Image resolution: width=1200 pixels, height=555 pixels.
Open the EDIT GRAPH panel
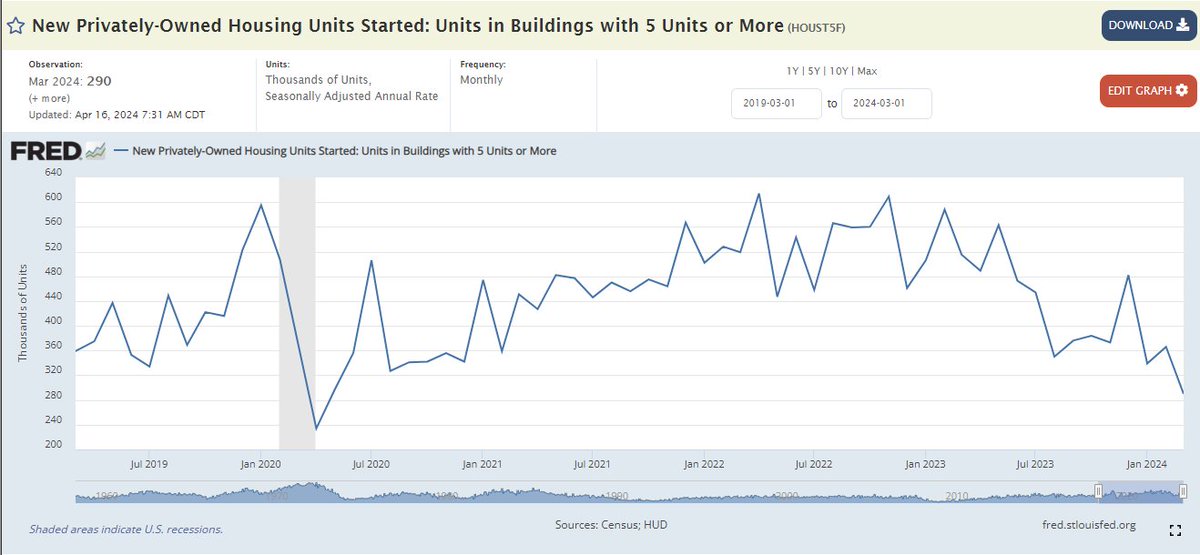pyautogui.click(x=1146, y=90)
